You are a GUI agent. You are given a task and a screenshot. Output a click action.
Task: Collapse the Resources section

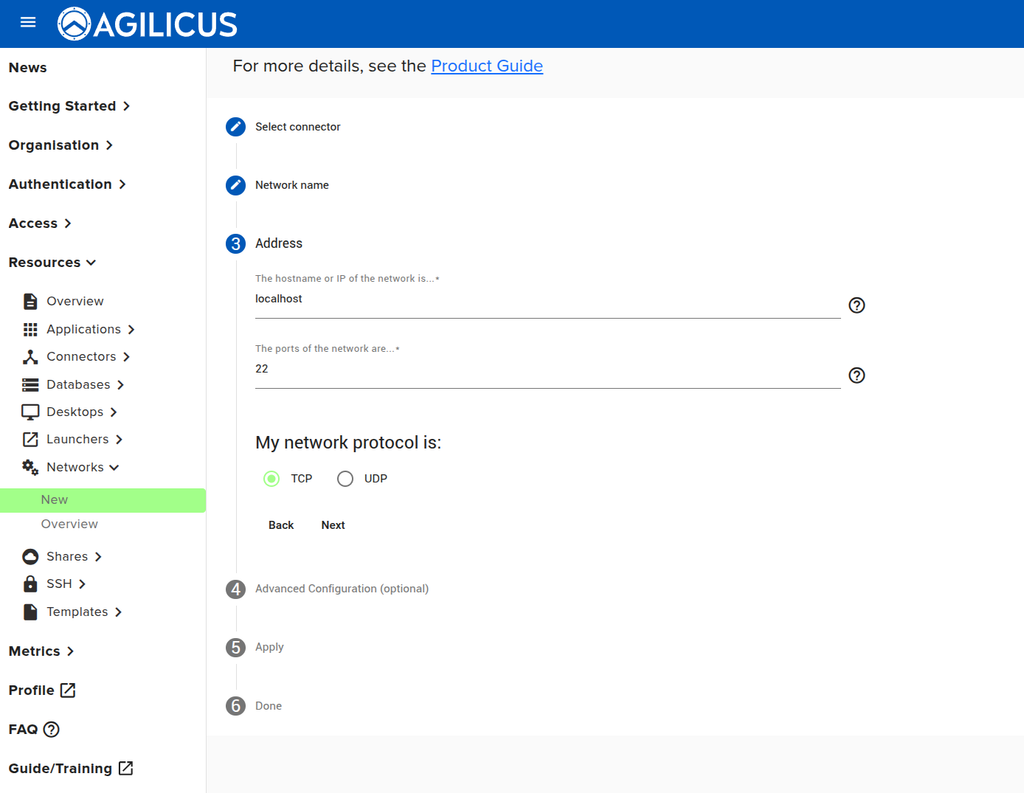52,263
